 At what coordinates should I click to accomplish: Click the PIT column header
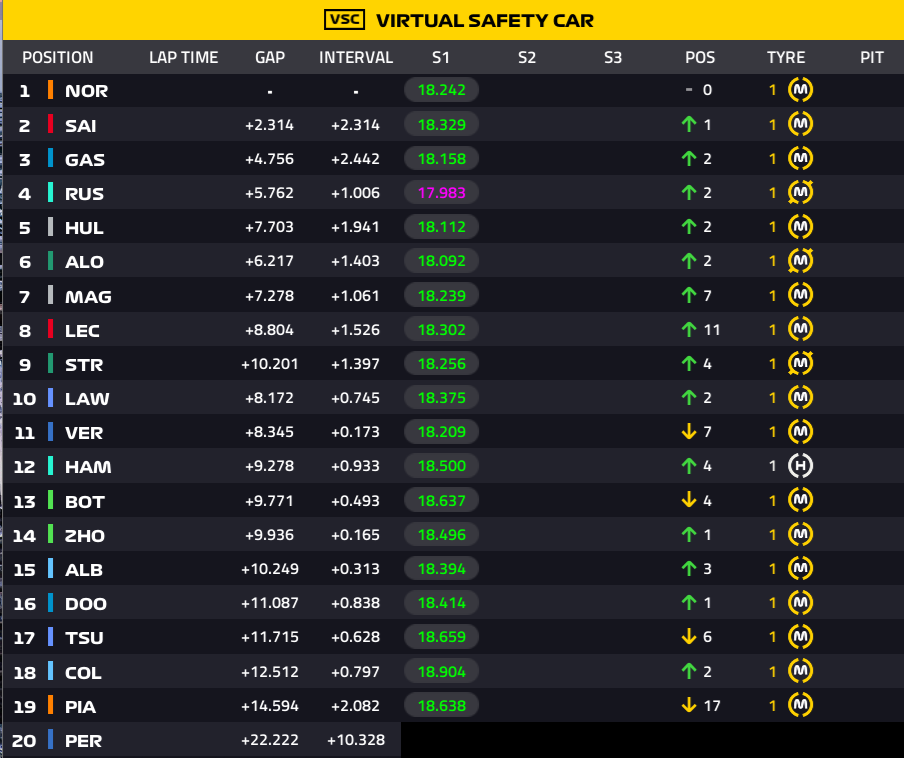[x=872, y=58]
